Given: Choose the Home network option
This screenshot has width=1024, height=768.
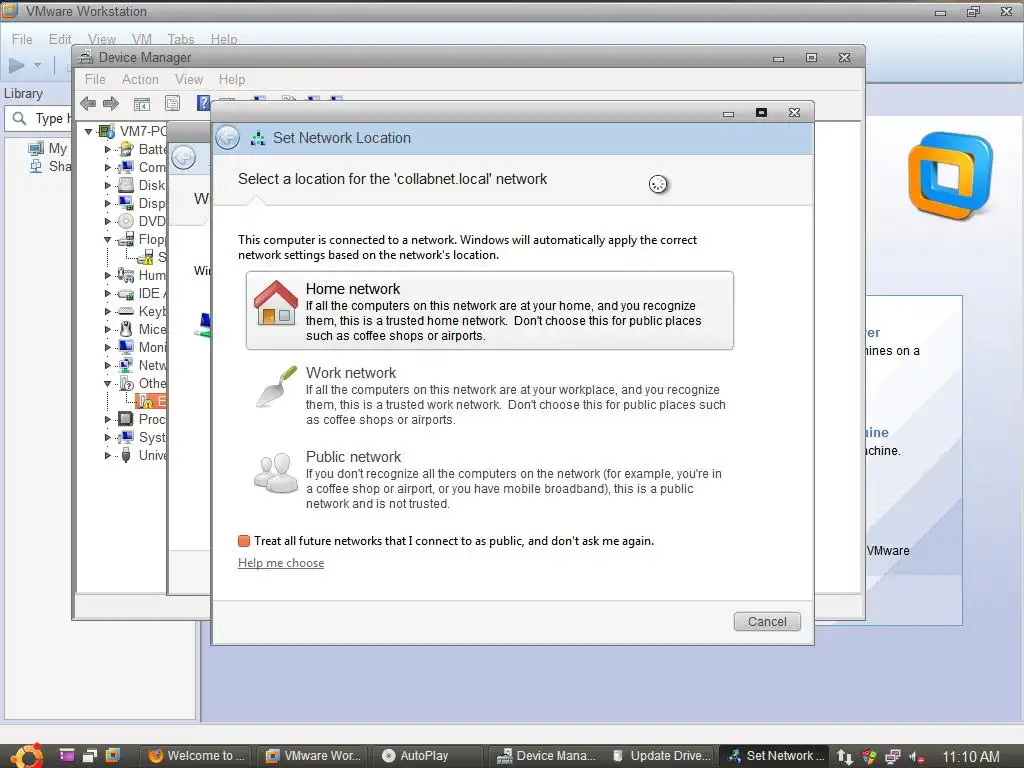Looking at the screenshot, I should (x=489, y=310).
